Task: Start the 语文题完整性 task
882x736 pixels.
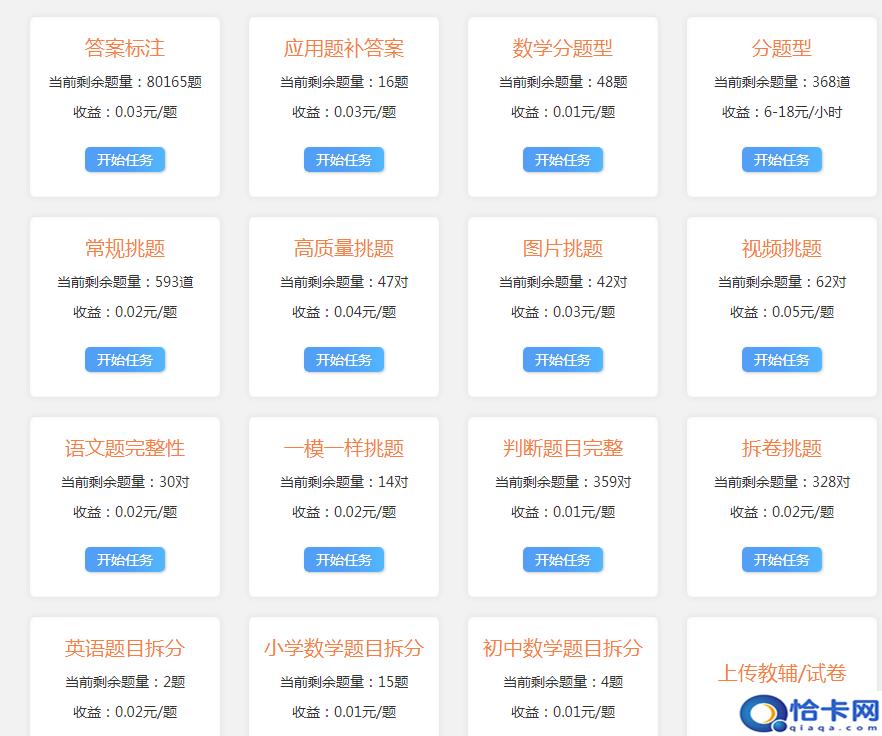Action: click(125, 560)
